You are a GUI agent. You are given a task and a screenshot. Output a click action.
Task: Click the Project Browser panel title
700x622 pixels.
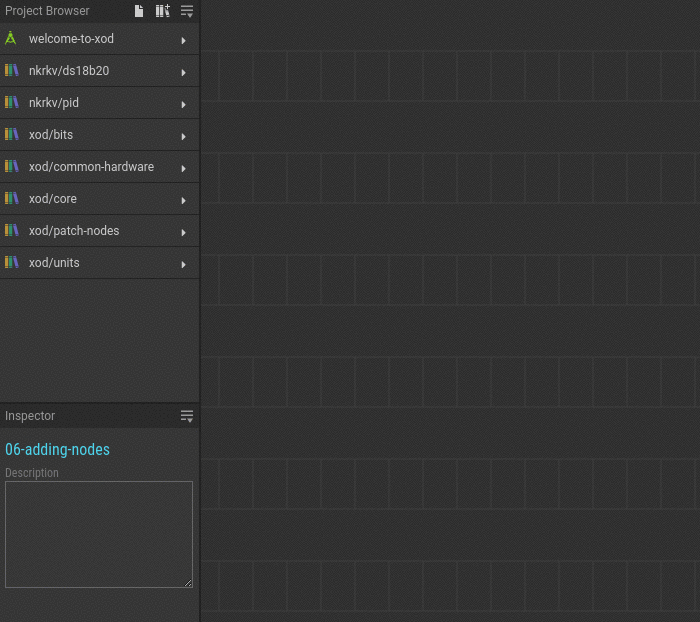[x=47, y=11]
